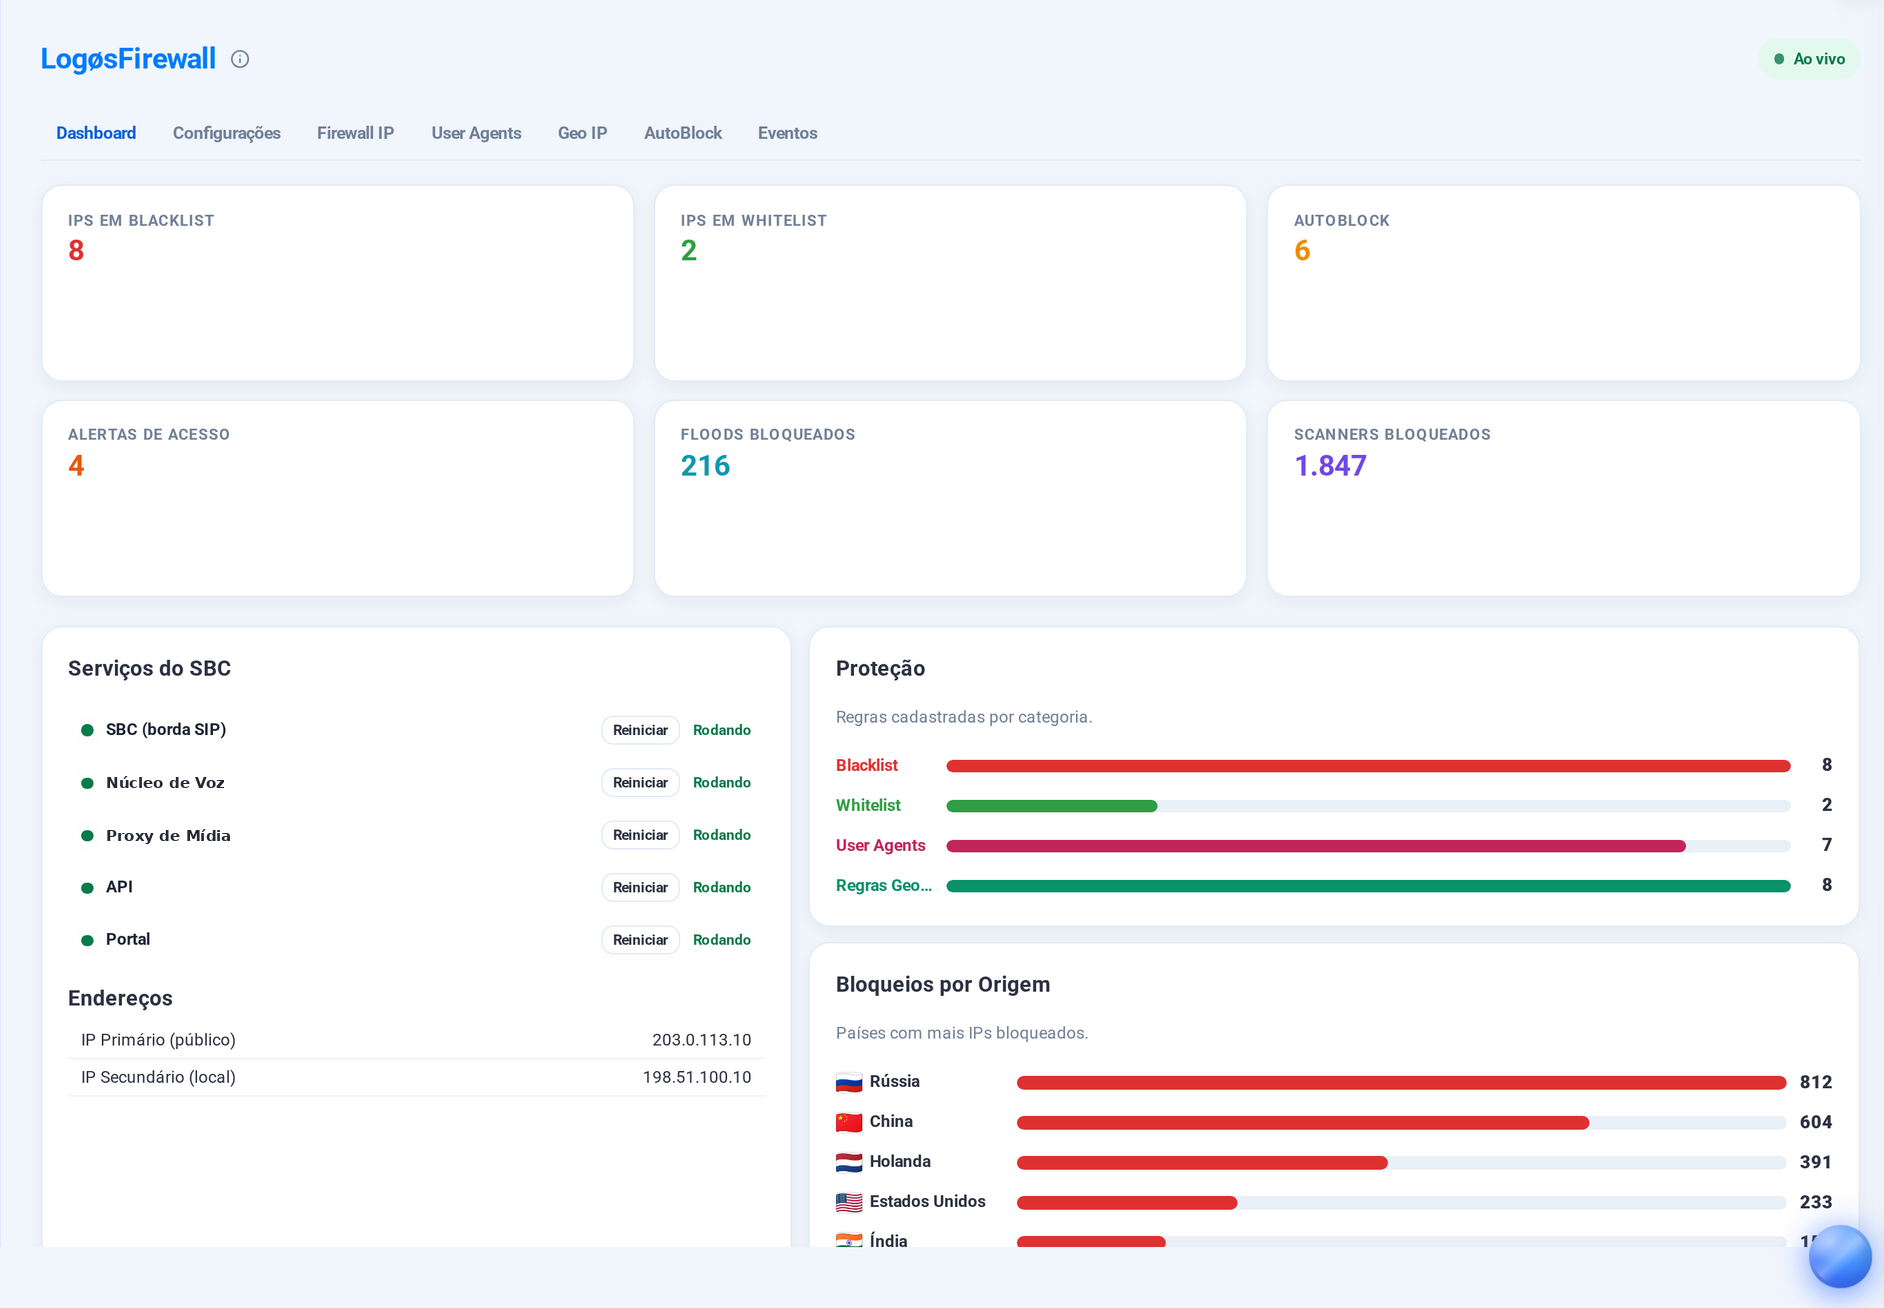The image size is (1884, 1308).
Task: Open the Alertas de Acesso card
Action: 338,499
